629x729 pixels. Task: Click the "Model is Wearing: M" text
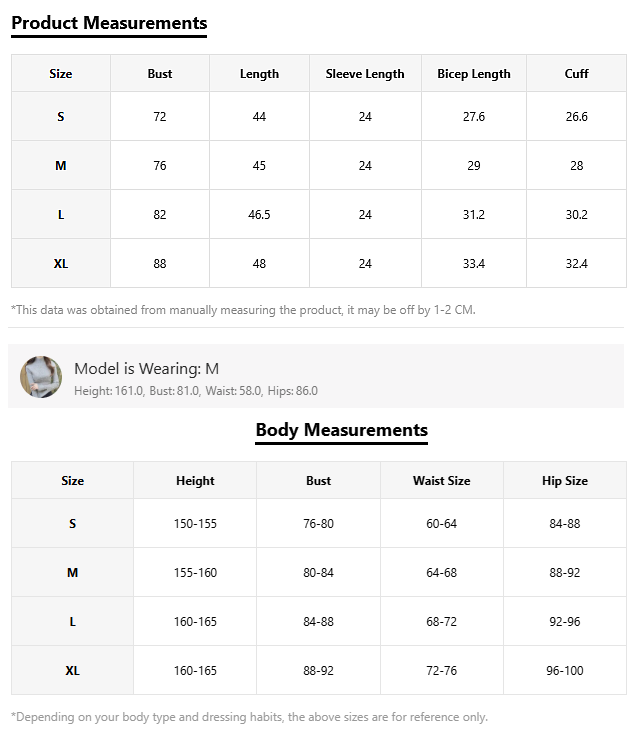(146, 369)
